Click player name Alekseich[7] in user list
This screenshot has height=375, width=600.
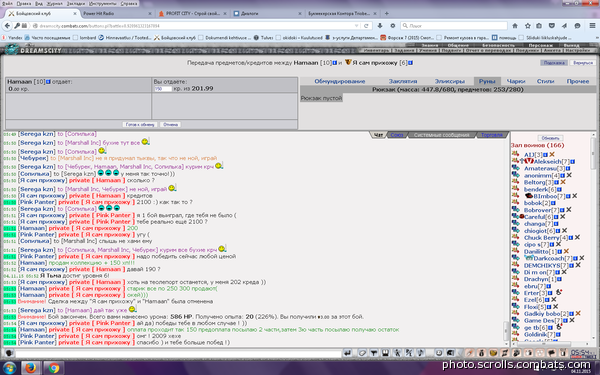(x=552, y=161)
